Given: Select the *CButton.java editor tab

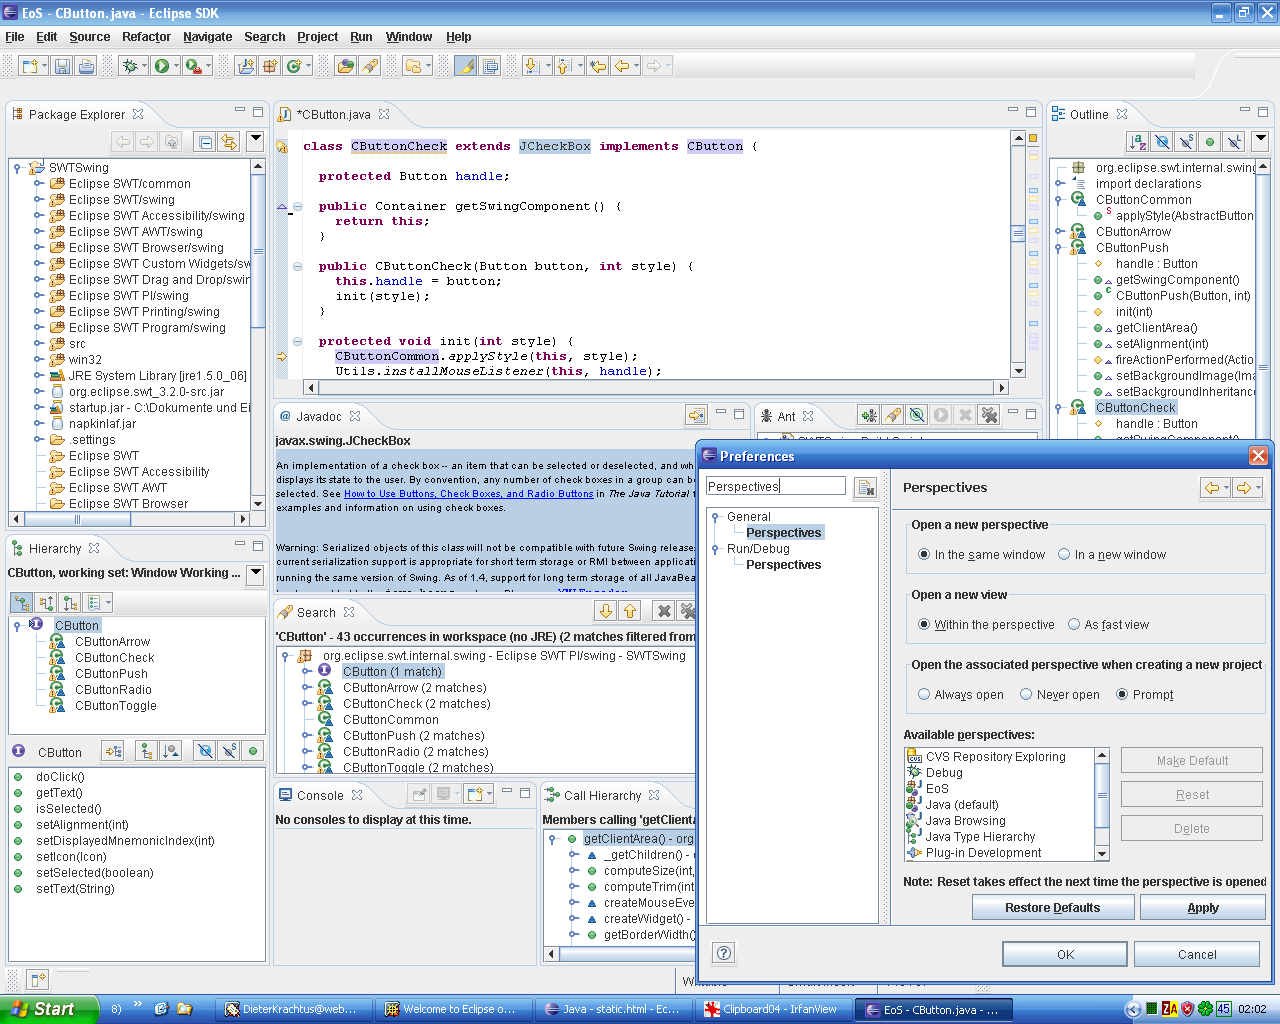Looking at the screenshot, I should (x=334, y=114).
